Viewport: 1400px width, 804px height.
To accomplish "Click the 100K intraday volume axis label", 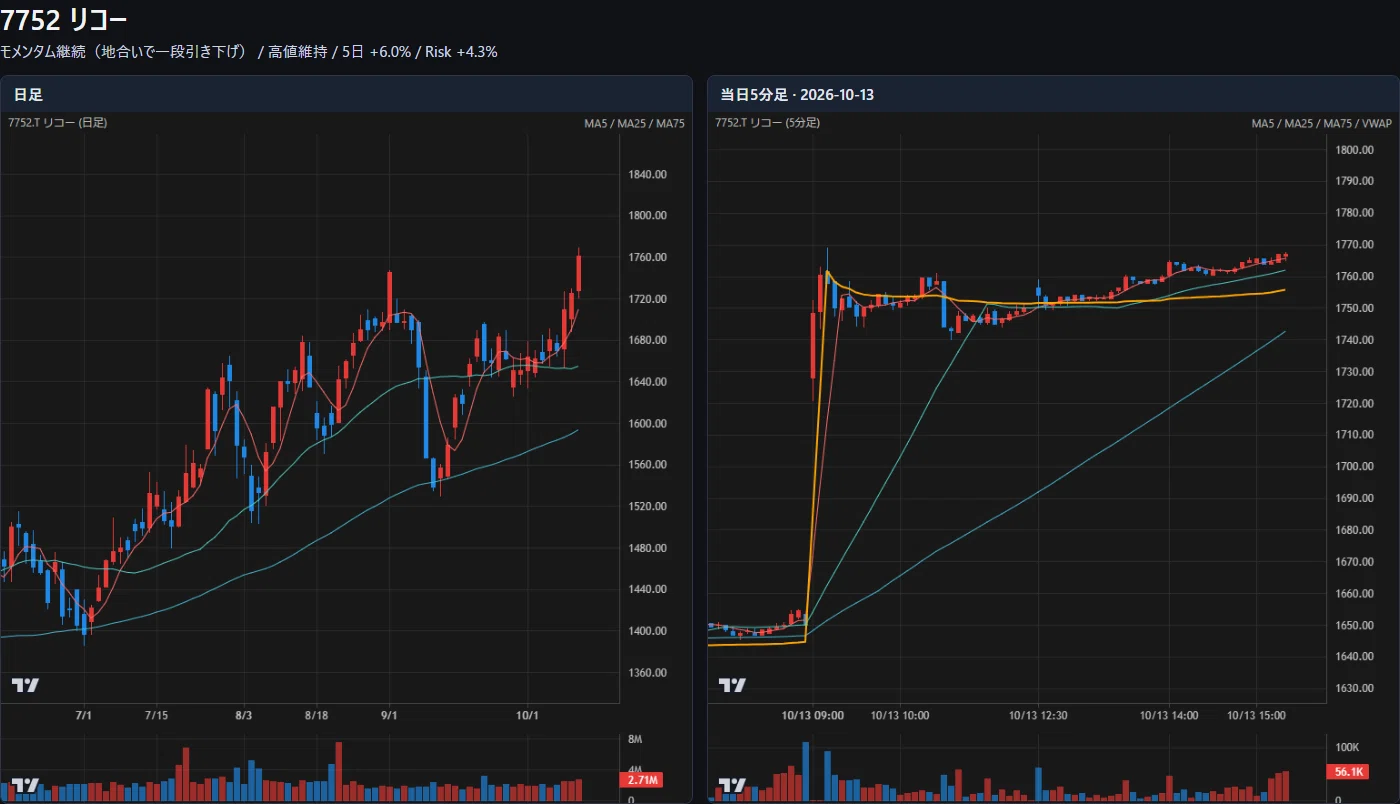I will 1347,748.
